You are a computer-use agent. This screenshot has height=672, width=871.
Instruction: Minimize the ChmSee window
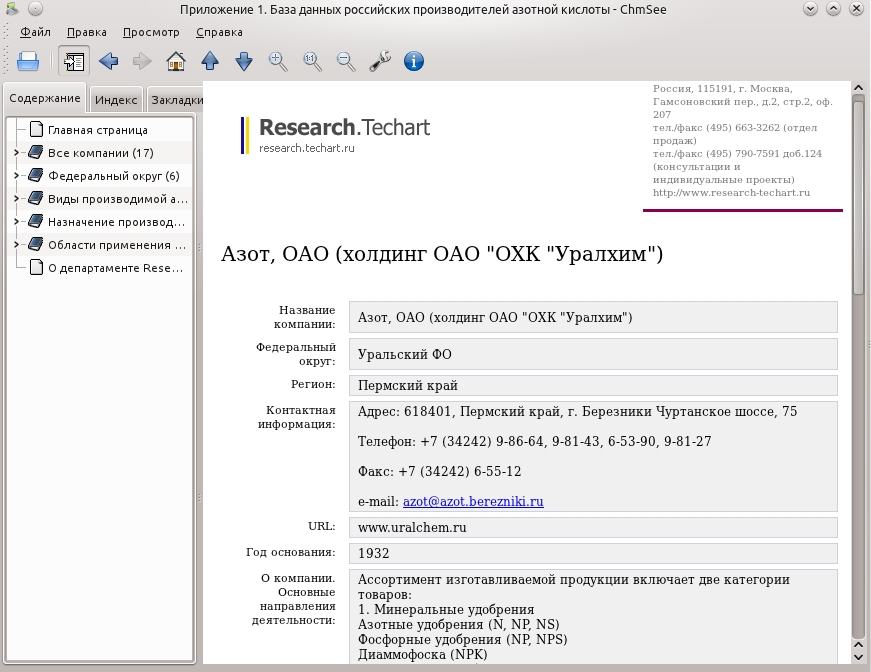tap(810, 9)
